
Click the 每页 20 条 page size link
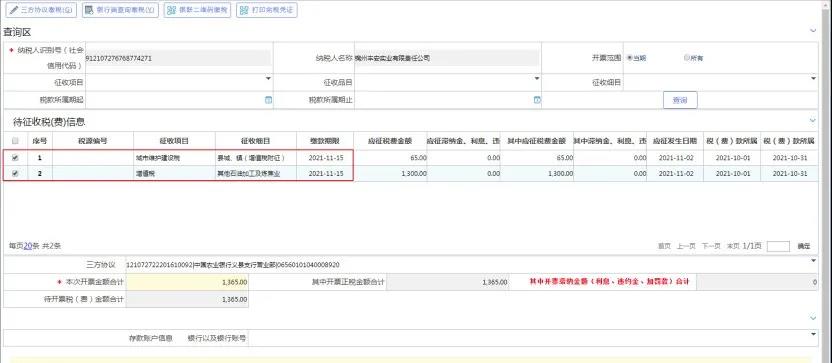(28, 246)
